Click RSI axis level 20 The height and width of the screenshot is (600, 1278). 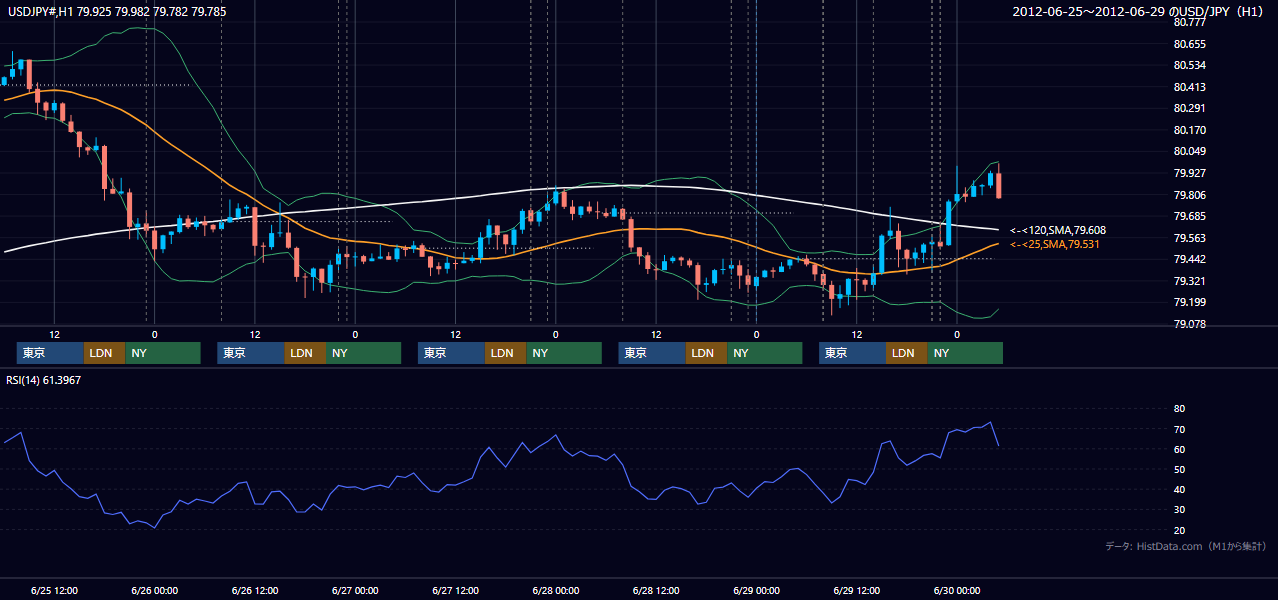pos(1179,530)
